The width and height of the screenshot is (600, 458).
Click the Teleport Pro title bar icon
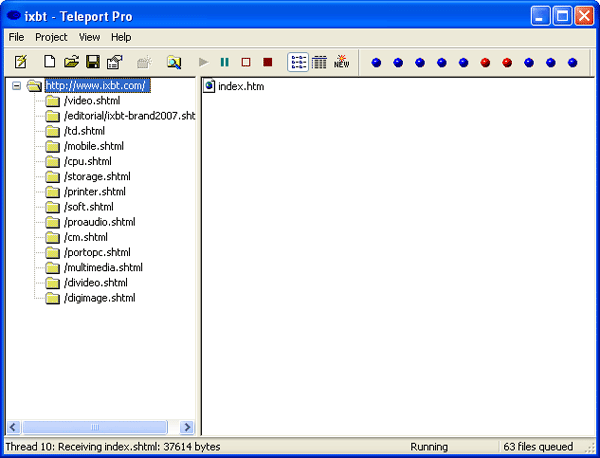point(13,16)
